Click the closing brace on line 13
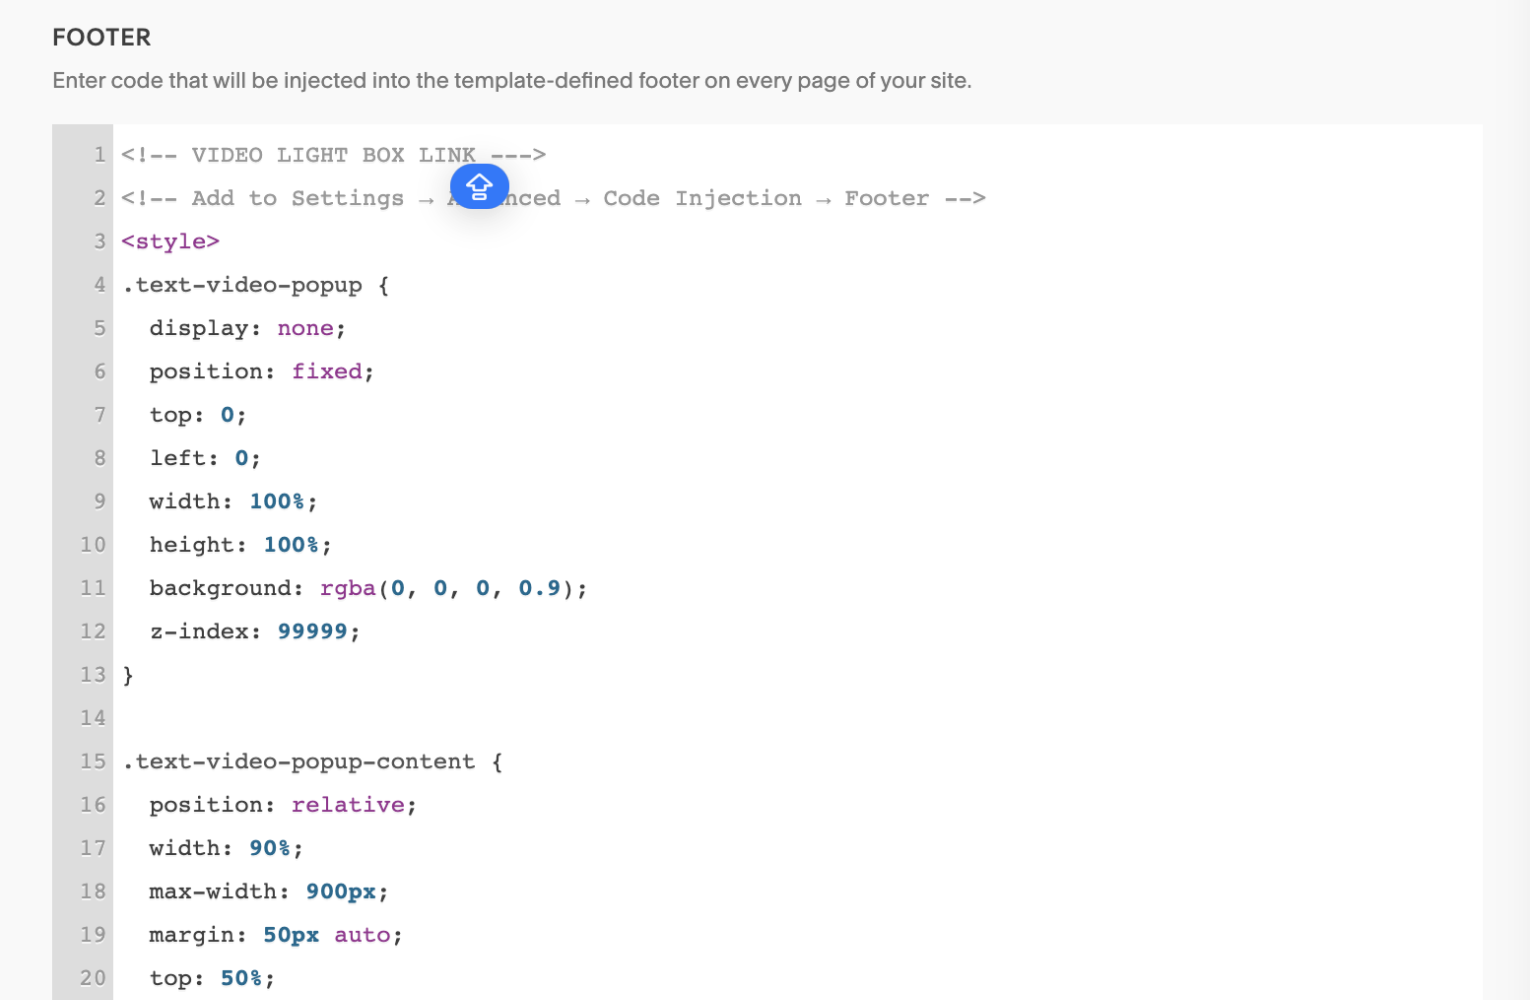 pos(128,675)
